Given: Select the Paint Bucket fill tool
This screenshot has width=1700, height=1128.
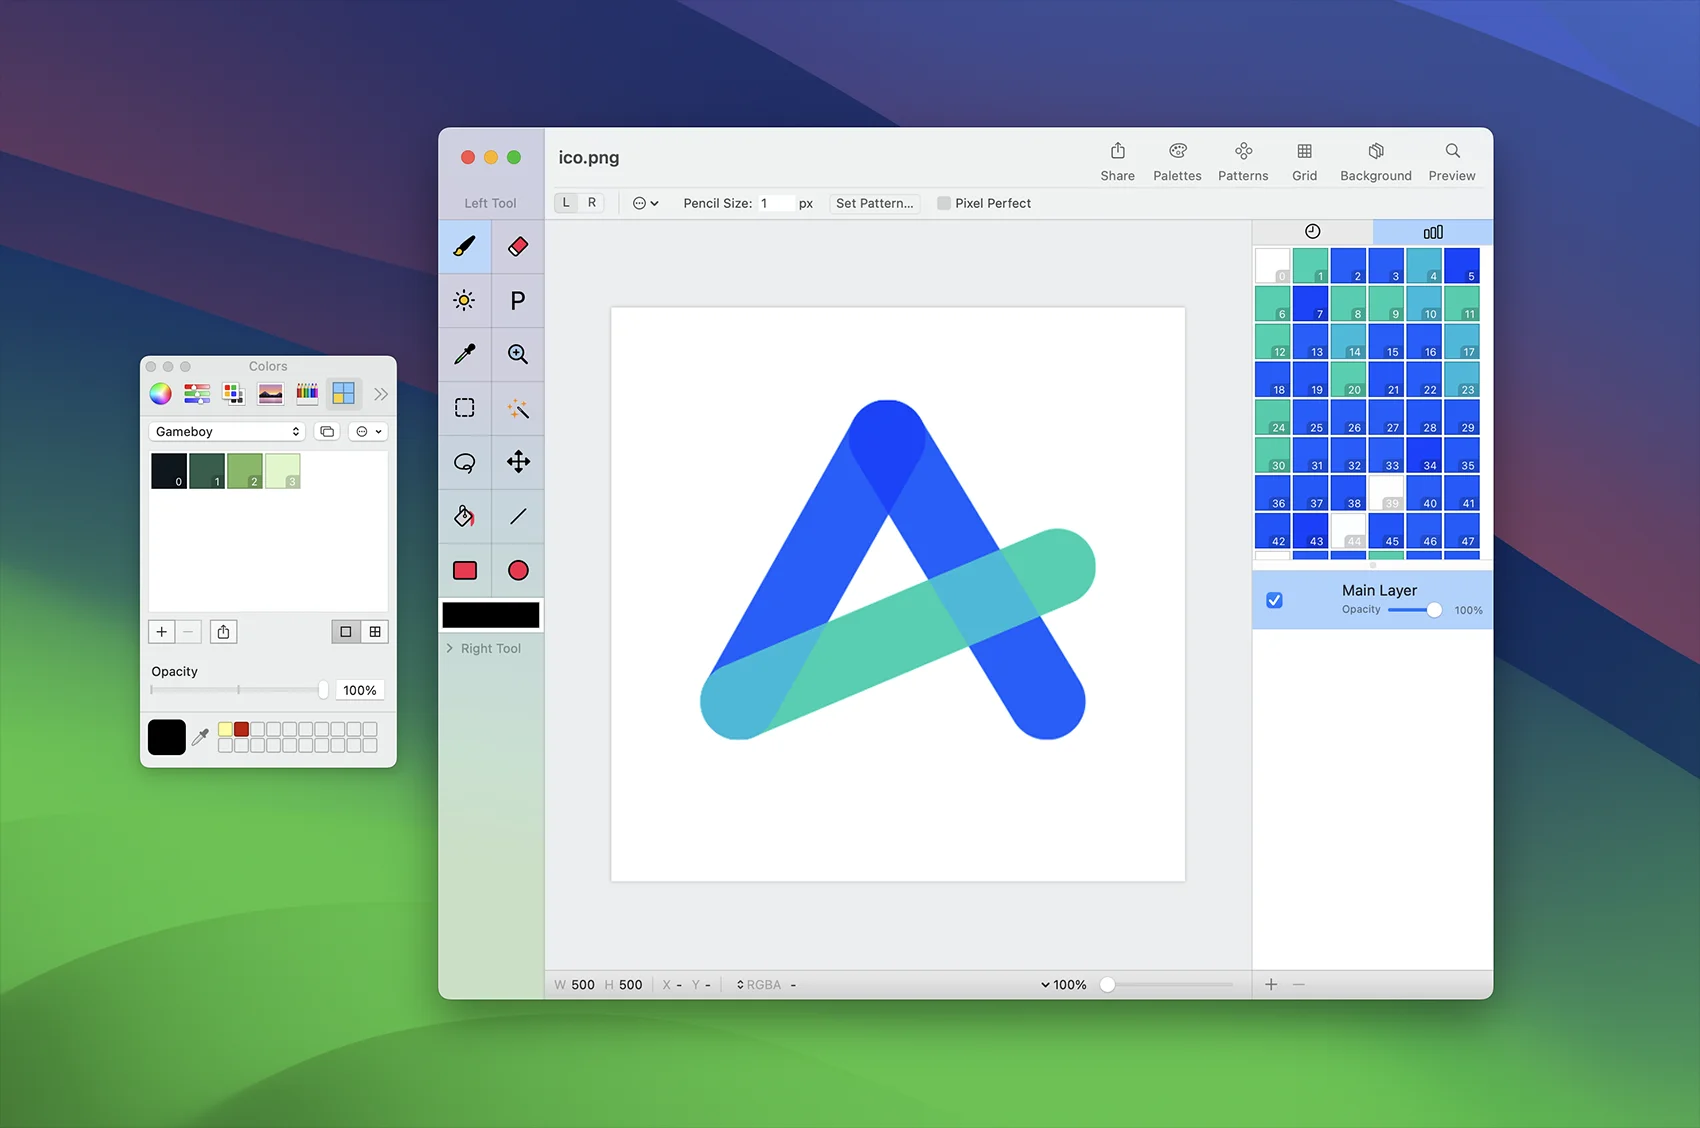Looking at the screenshot, I should (x=465, y=516).
